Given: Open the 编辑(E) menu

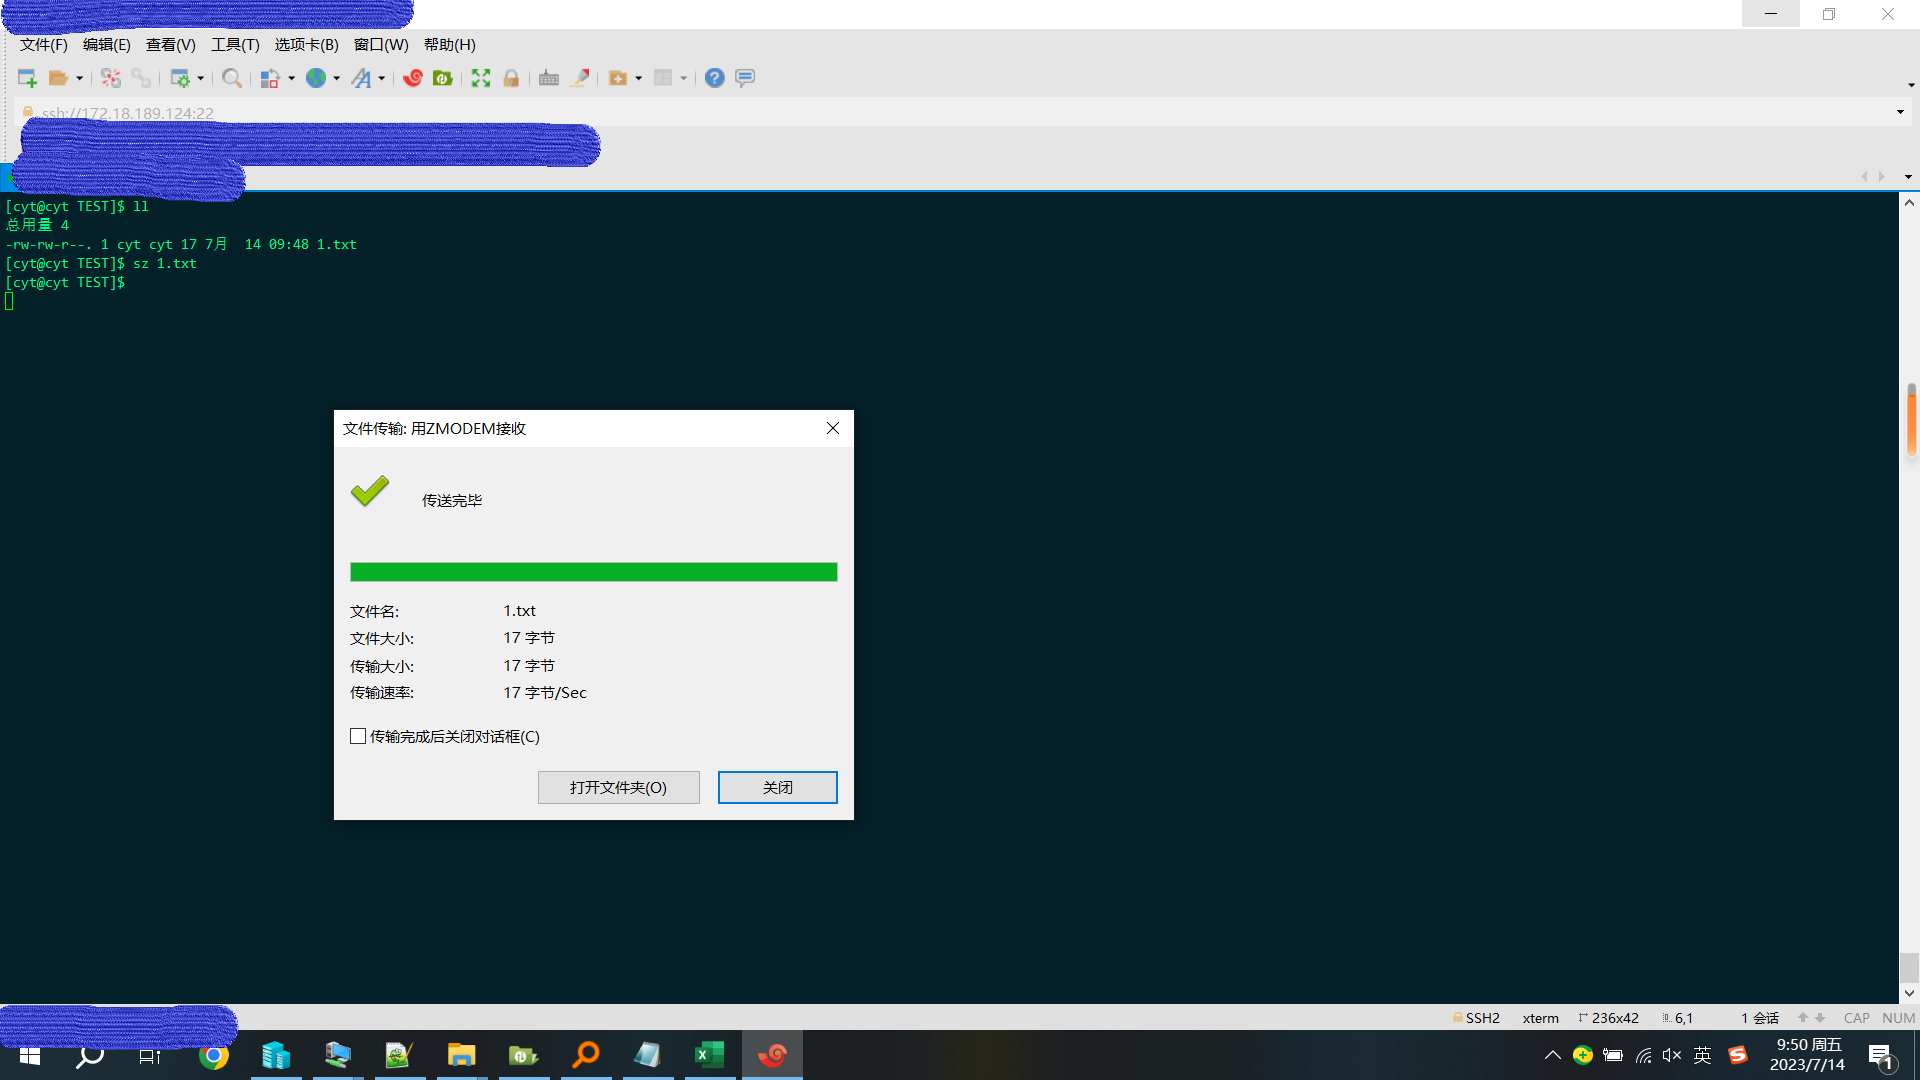Looking at the screenshot, I should pos(107,45).
